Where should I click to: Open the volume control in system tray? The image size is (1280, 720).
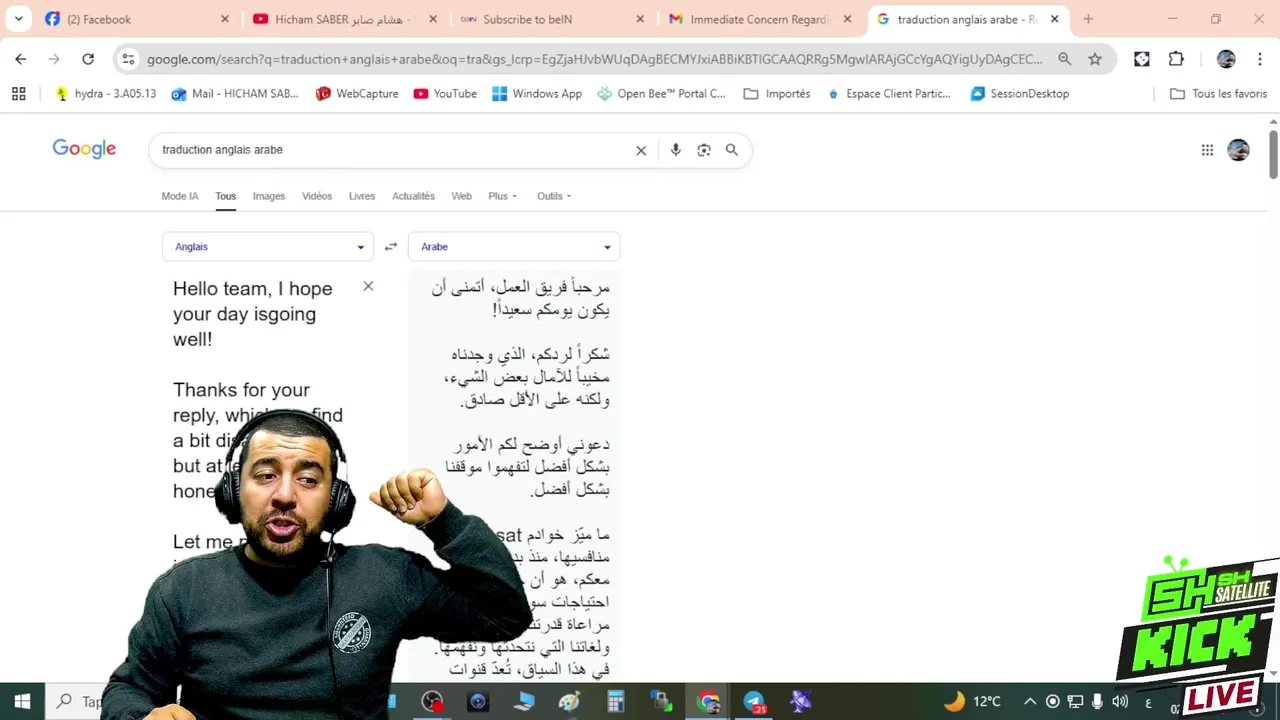1120,701
